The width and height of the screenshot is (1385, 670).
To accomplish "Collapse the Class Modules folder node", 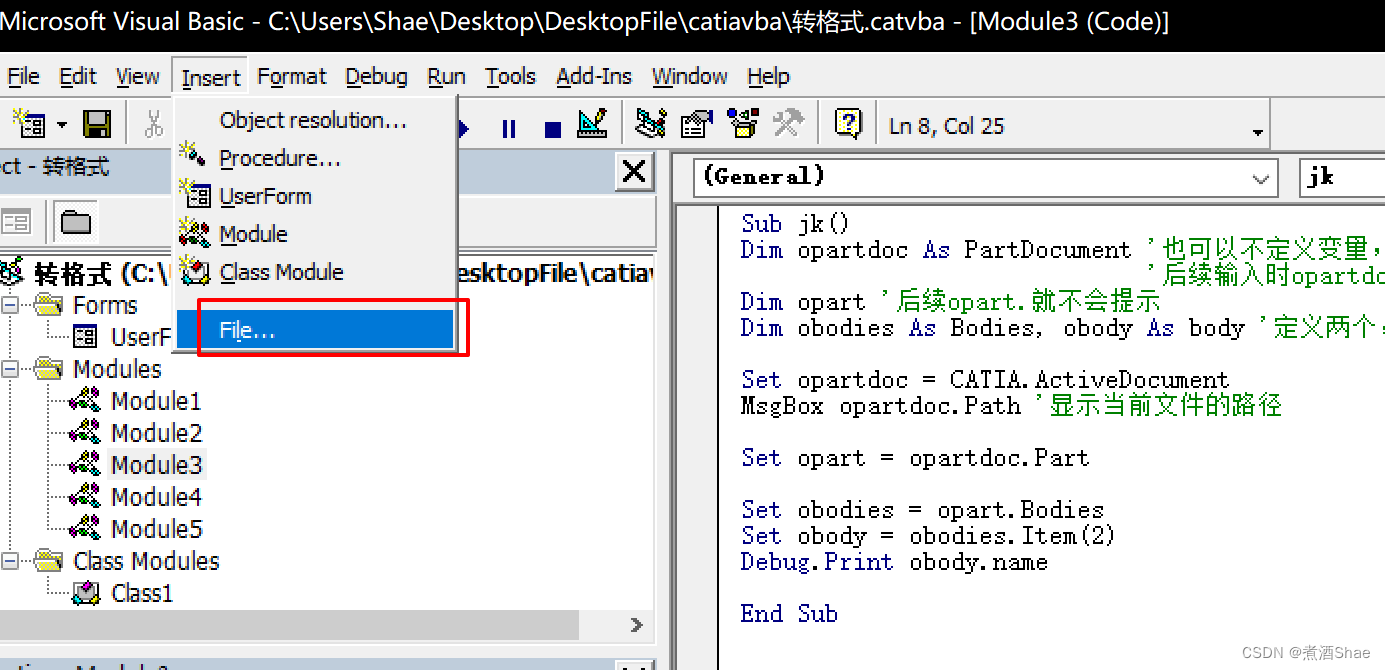I will (x=9, y=561).
